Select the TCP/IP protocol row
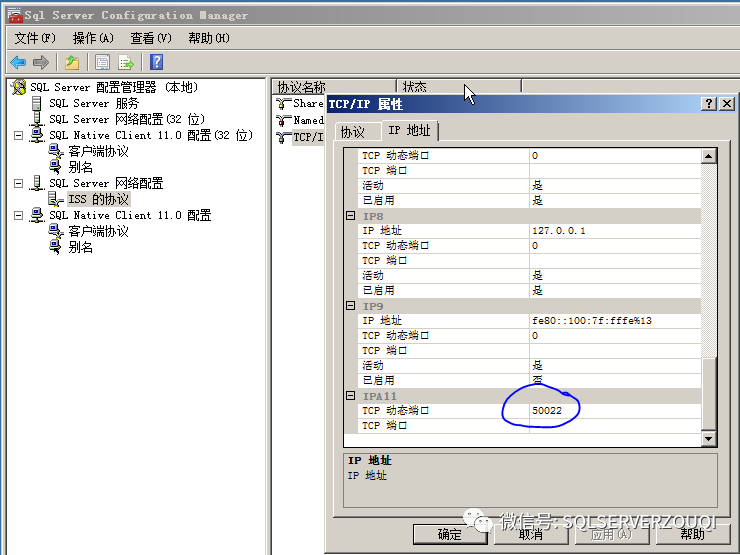Image resolution: width=740 pixels, height=555 pixels. point(302,137)
